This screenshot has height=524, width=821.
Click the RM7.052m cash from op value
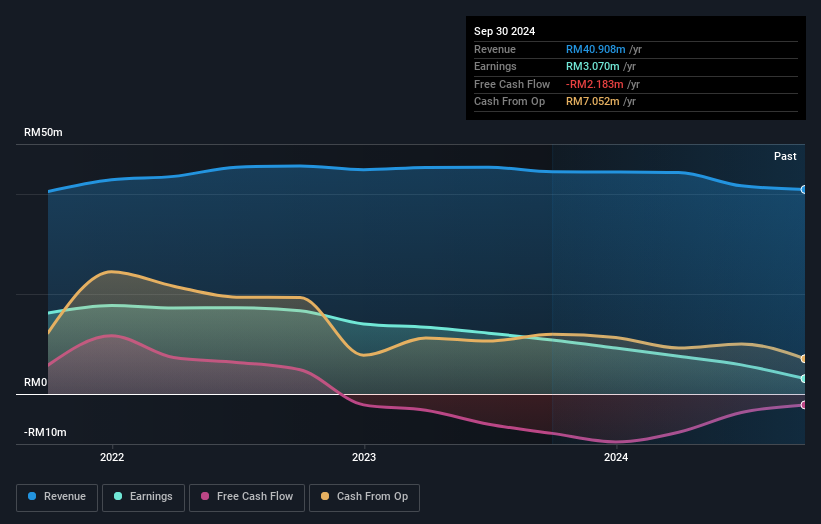593,102
